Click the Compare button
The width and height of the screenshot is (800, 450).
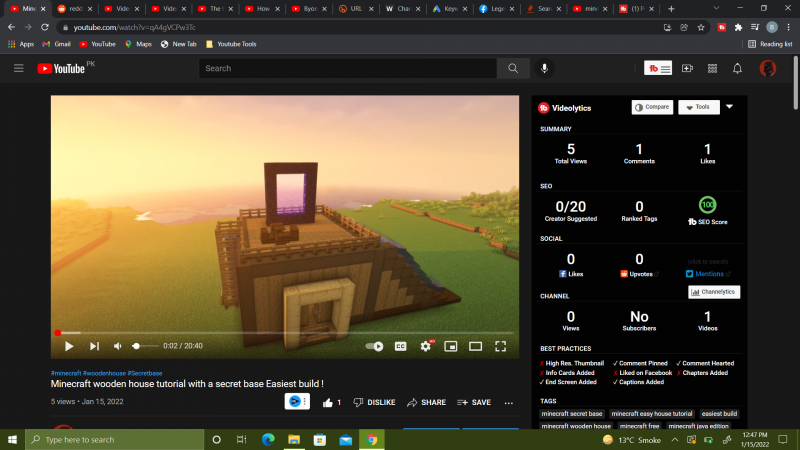click(652, 107)
